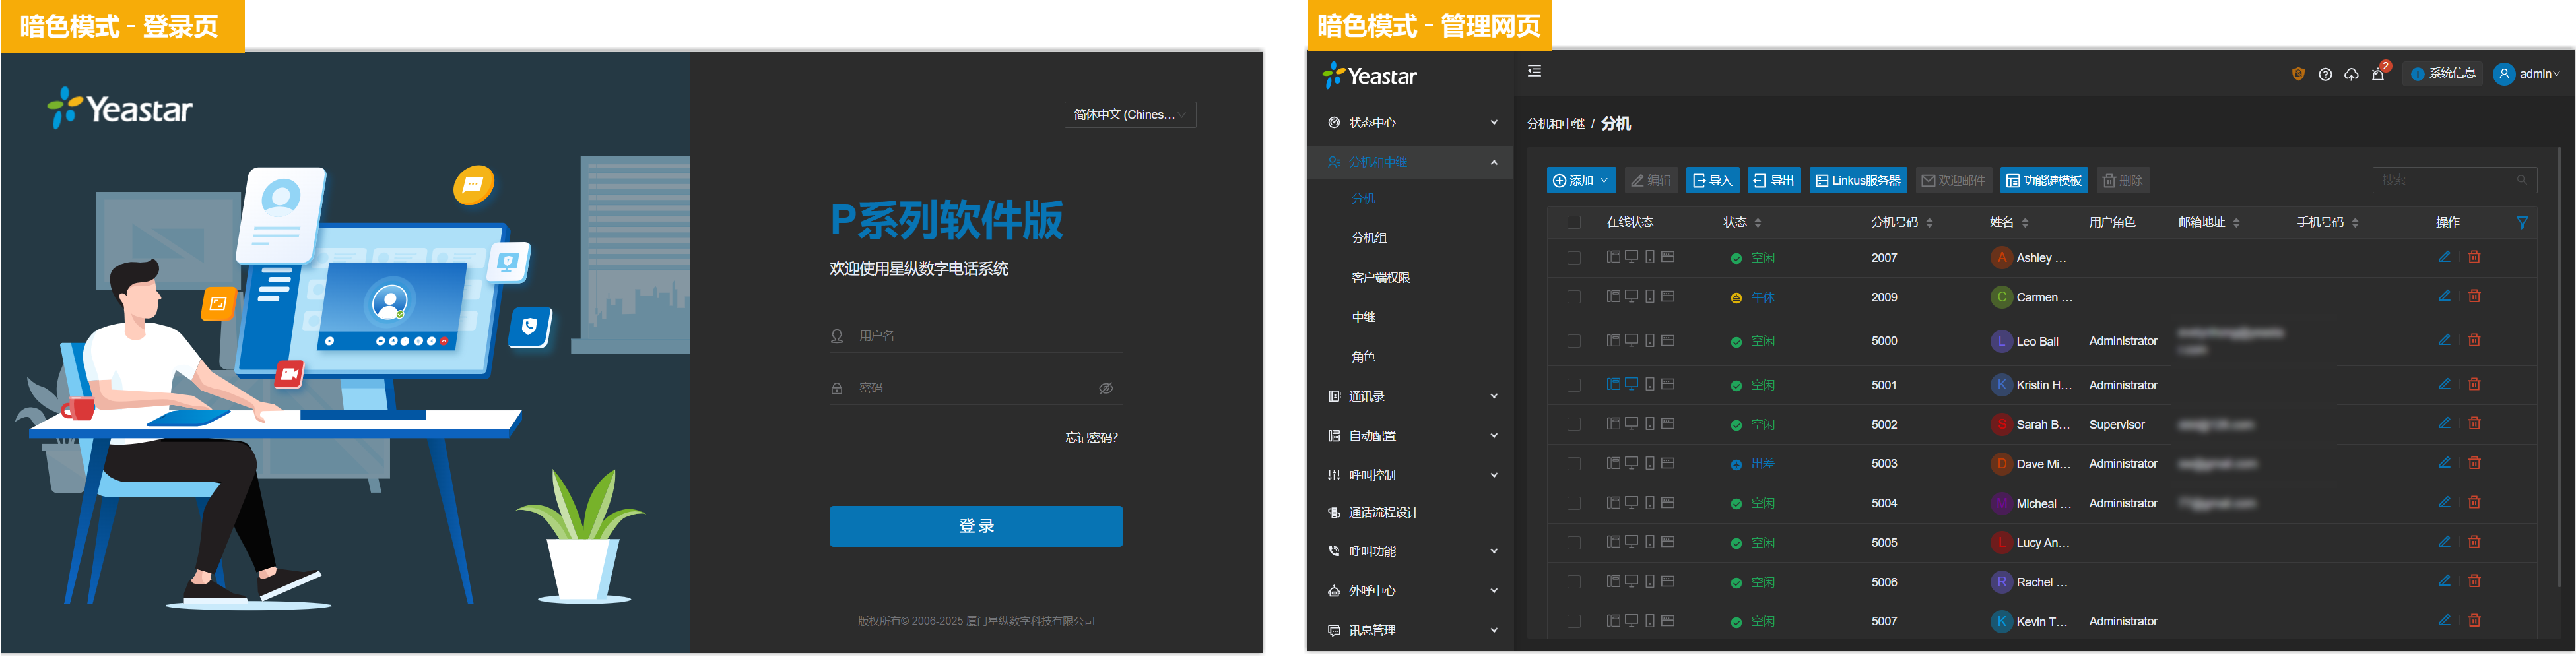Delete extension 5003 using trash icon
2576x657 pixels.
tap(2474, 463)
